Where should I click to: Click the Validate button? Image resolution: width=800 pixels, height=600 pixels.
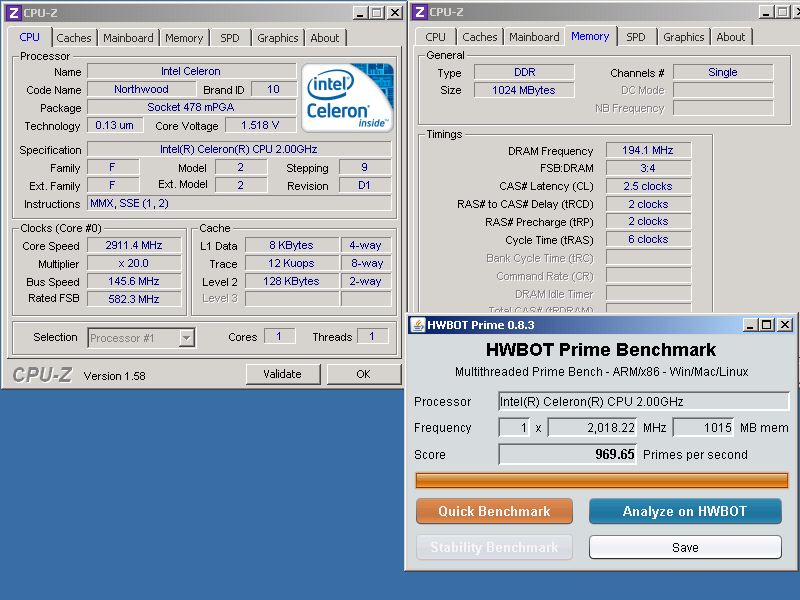point(283,374)
